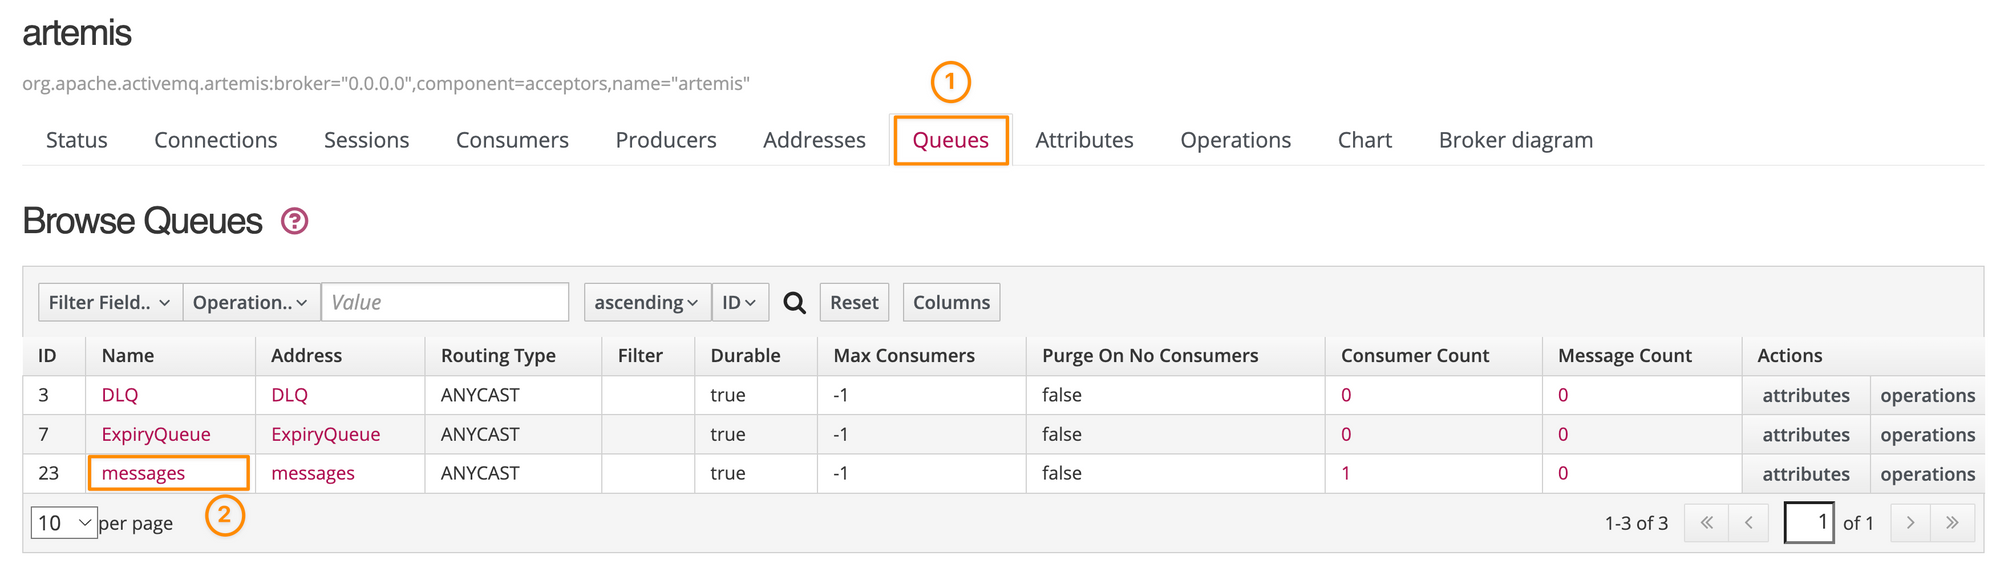Open the messages queue name link
This screenshot has width=2000, height=569.
(143, 474)
